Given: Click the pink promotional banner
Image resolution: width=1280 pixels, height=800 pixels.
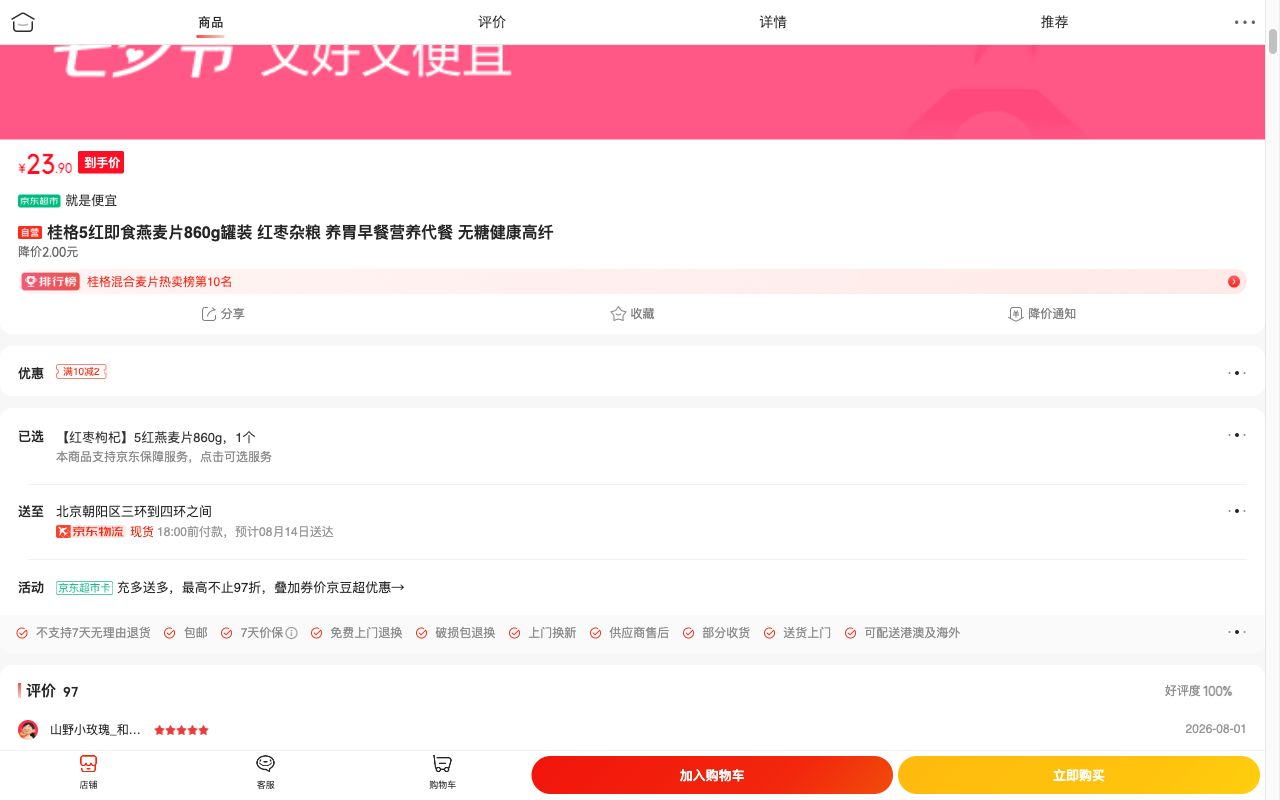Looking at the screenshot, I should (632, 92).
